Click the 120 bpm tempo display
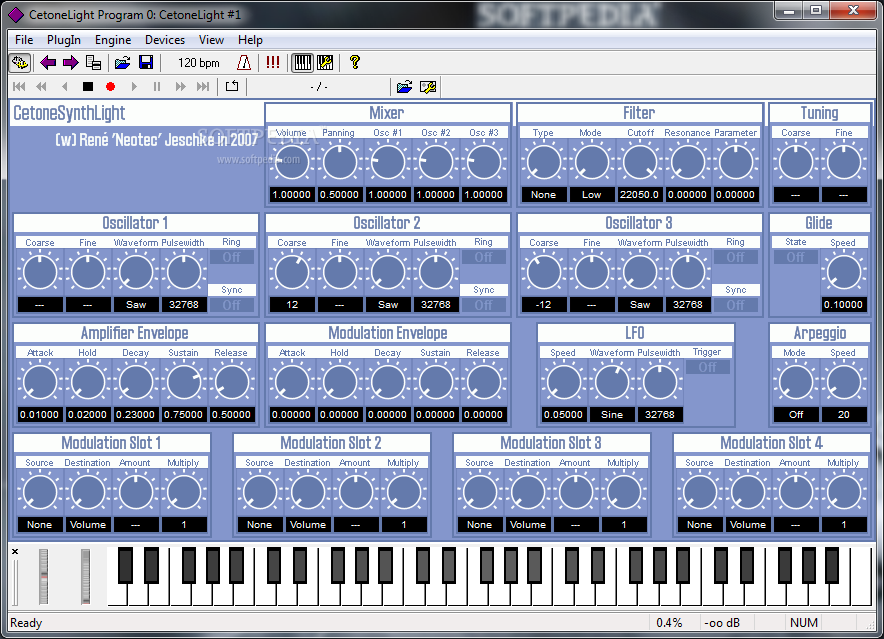Image resolution: width=884 pixels, height=639 pixels. [198, 63]
